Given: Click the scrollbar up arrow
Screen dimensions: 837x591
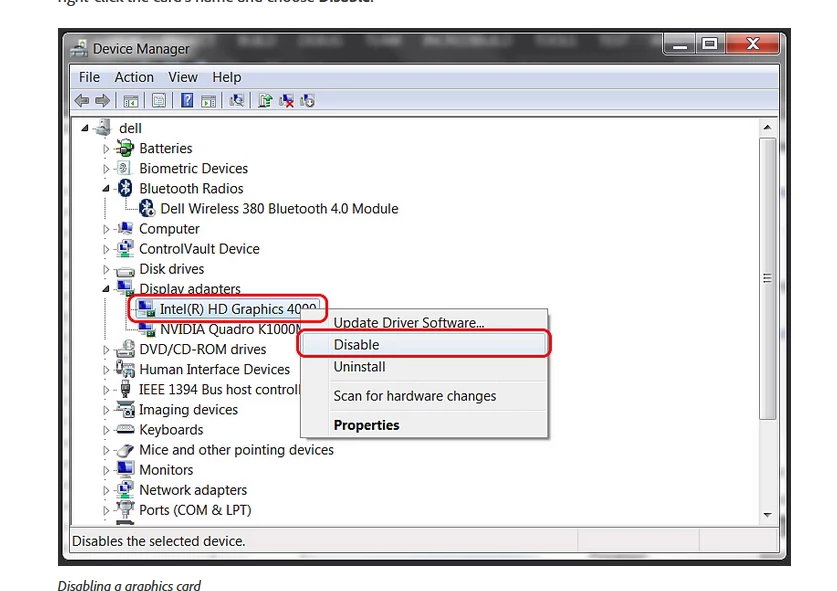Looking at the screenshot, I should tap(767, 127).
